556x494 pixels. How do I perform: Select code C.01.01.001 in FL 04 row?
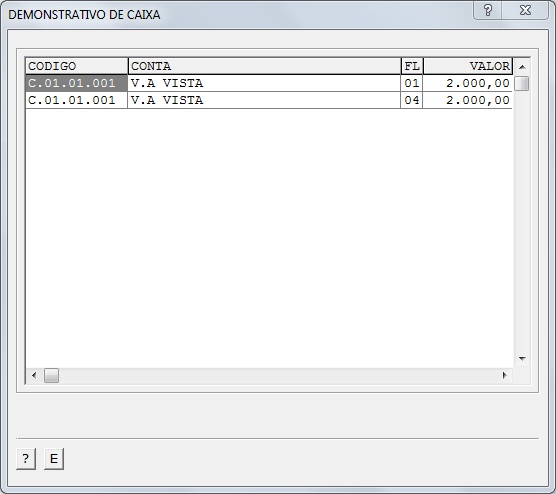(x=77, y=100)
